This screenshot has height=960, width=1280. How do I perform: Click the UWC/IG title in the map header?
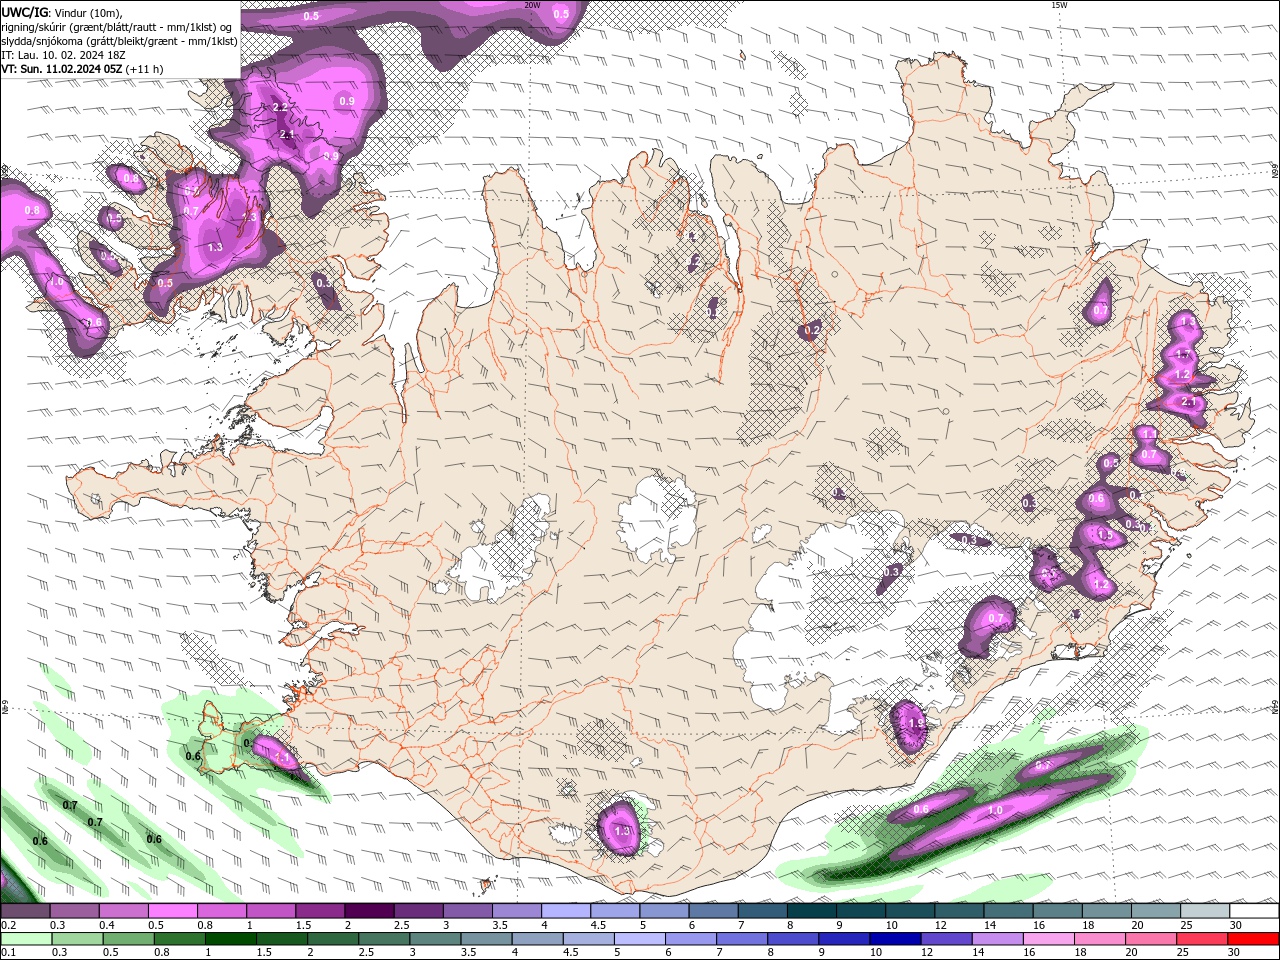(24, 12)
